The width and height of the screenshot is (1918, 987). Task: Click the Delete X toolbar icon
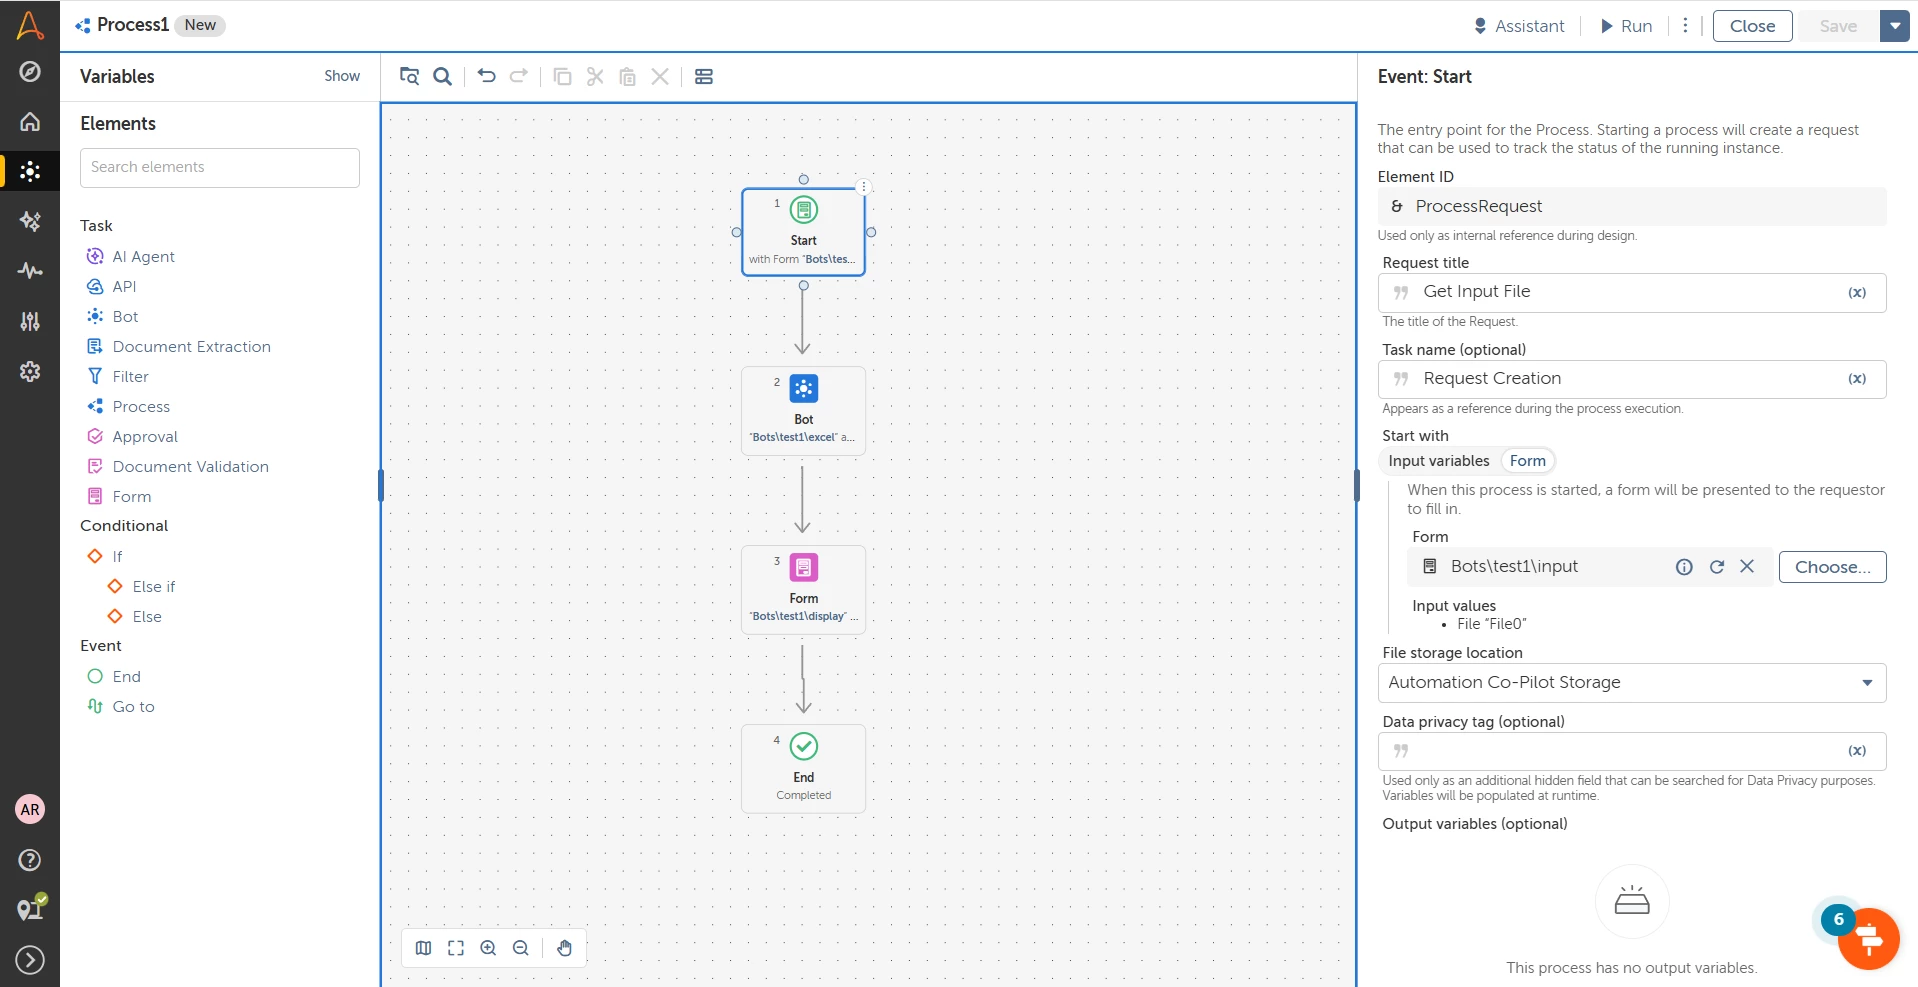coord(660,77)
